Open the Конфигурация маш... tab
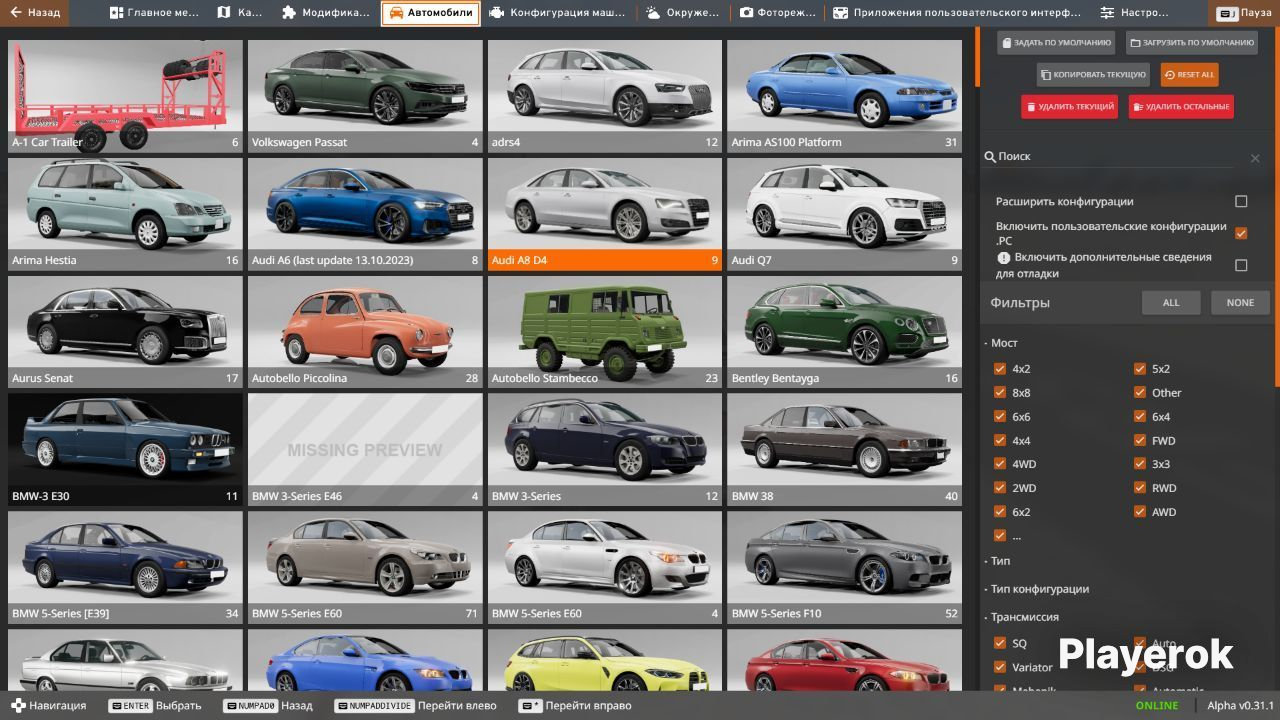 [x=557, y=13]
